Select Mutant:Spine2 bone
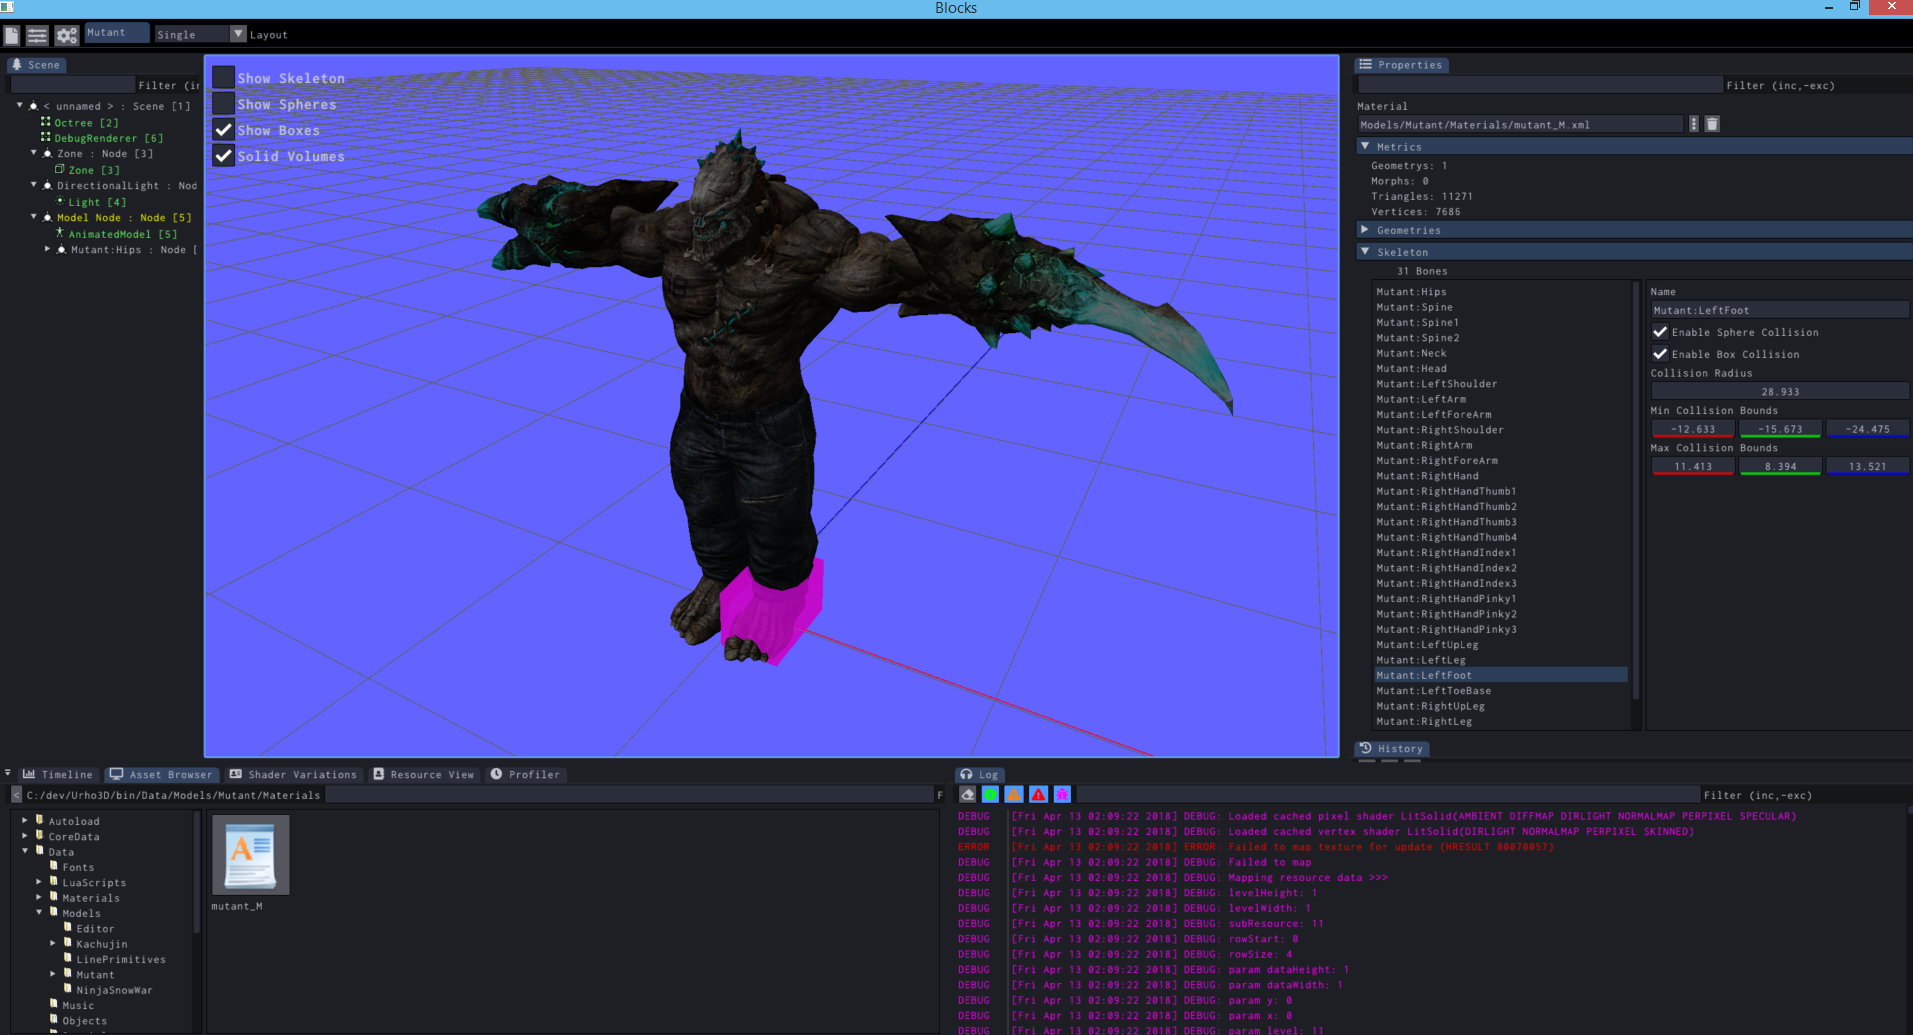The width and height of the screenshot is (1913, 1035). coord(1501,337)
